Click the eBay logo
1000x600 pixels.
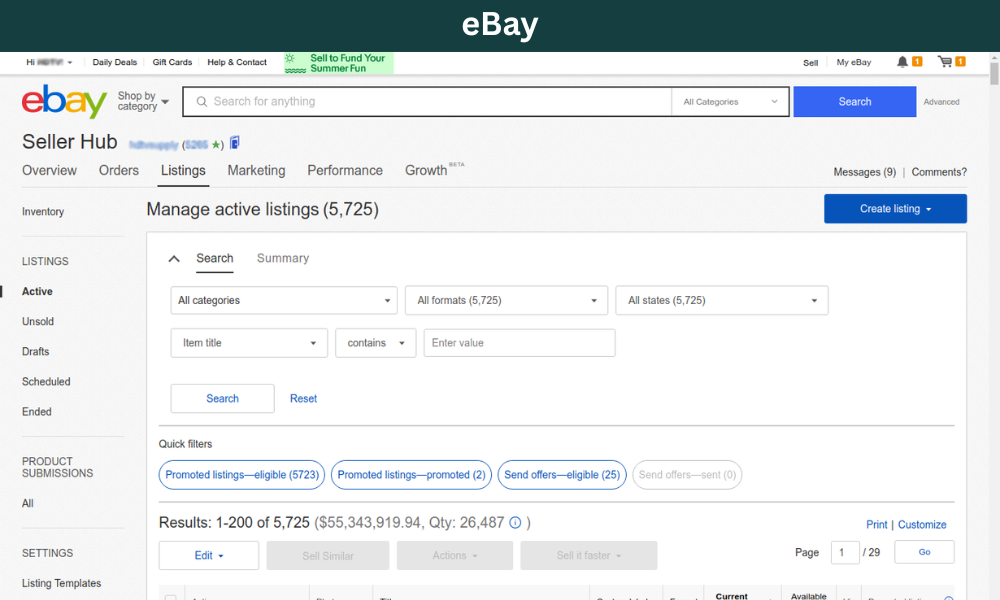click(64, 102)
